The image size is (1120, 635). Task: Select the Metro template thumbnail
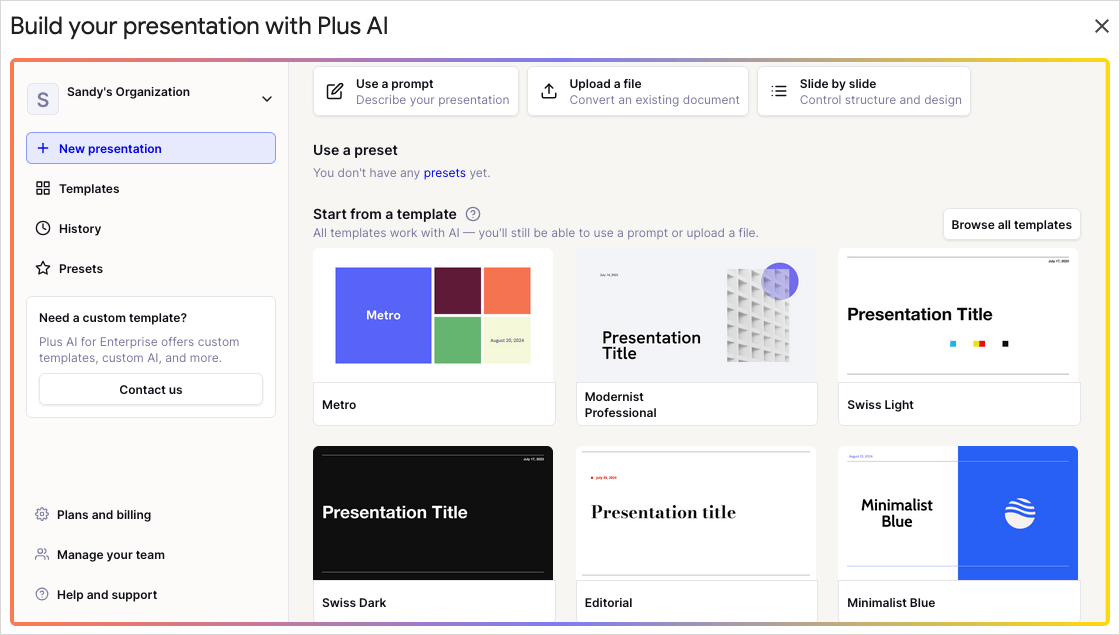click(x=433, y=315)
